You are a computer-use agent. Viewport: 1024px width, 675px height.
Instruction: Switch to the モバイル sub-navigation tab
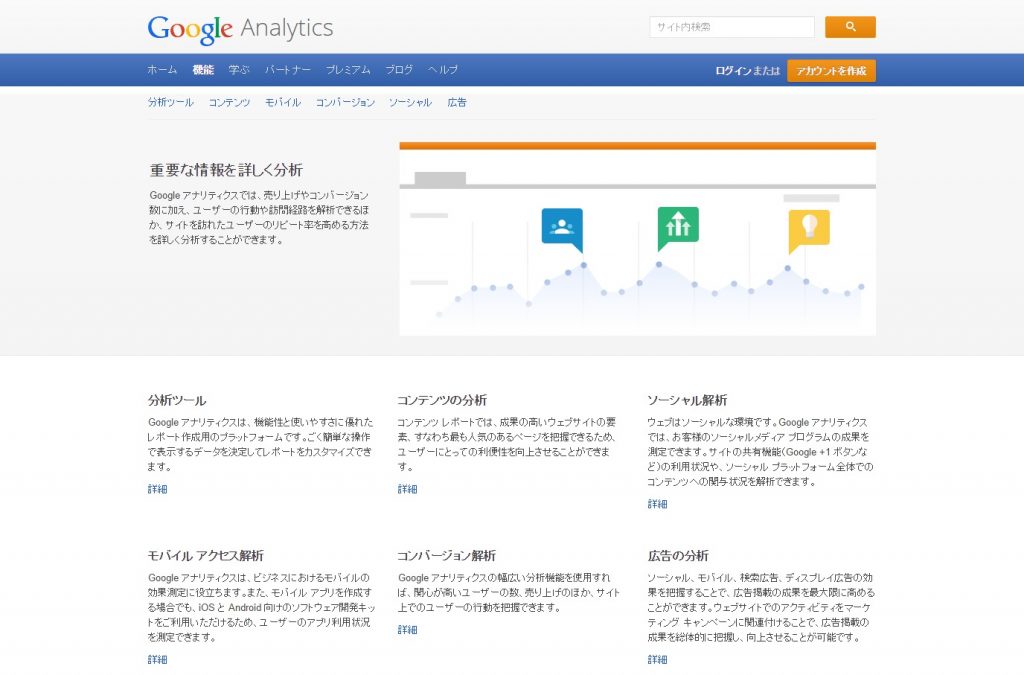pyautogui.click(x=283, y=102)
